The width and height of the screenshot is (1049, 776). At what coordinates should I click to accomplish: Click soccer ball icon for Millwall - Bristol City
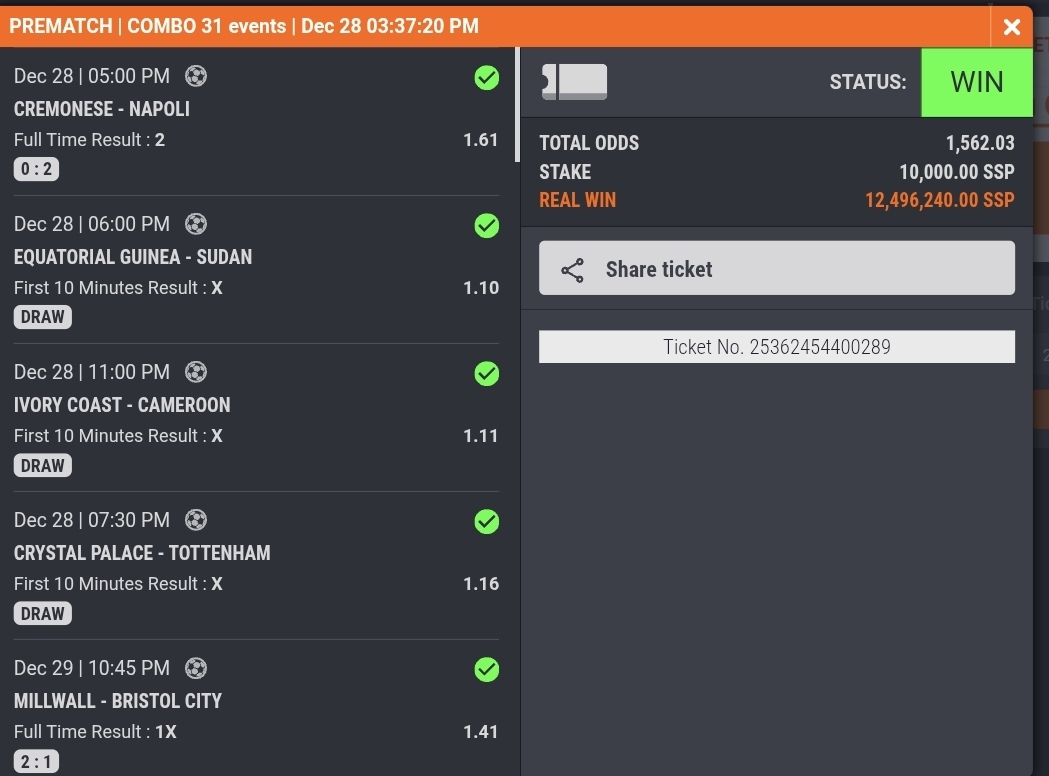[196, 668]
